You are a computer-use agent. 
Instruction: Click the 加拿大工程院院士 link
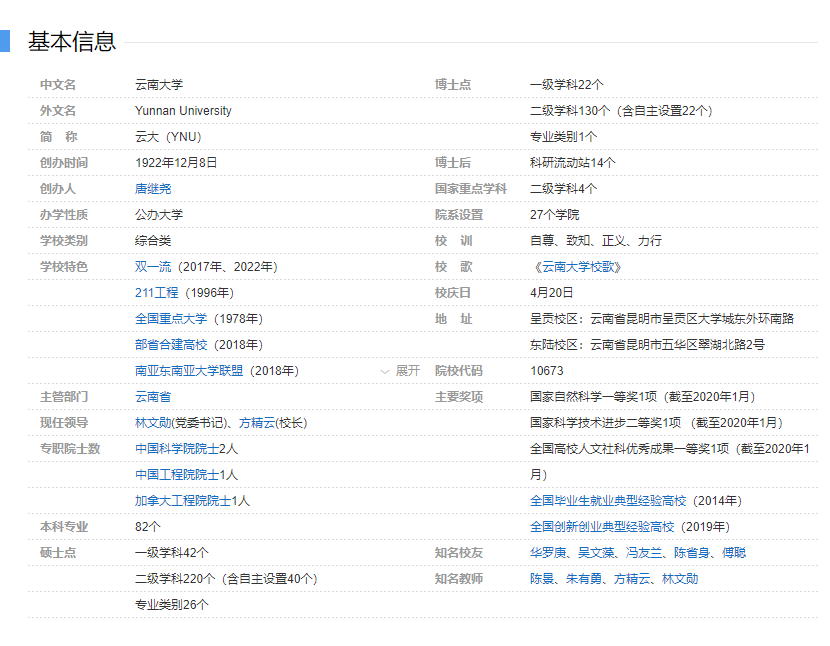183,501
